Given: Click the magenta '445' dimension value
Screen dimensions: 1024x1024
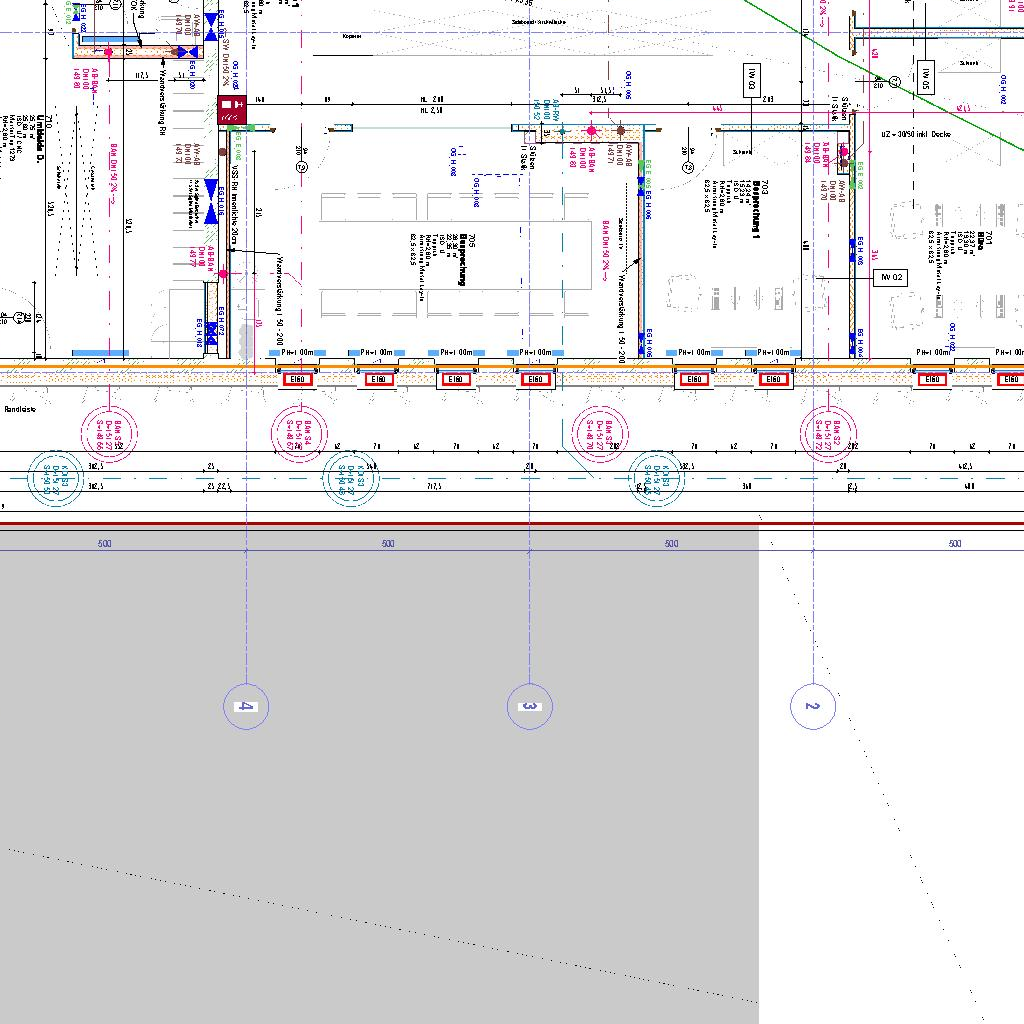Looking at the screenshot, I should point(717,109).
